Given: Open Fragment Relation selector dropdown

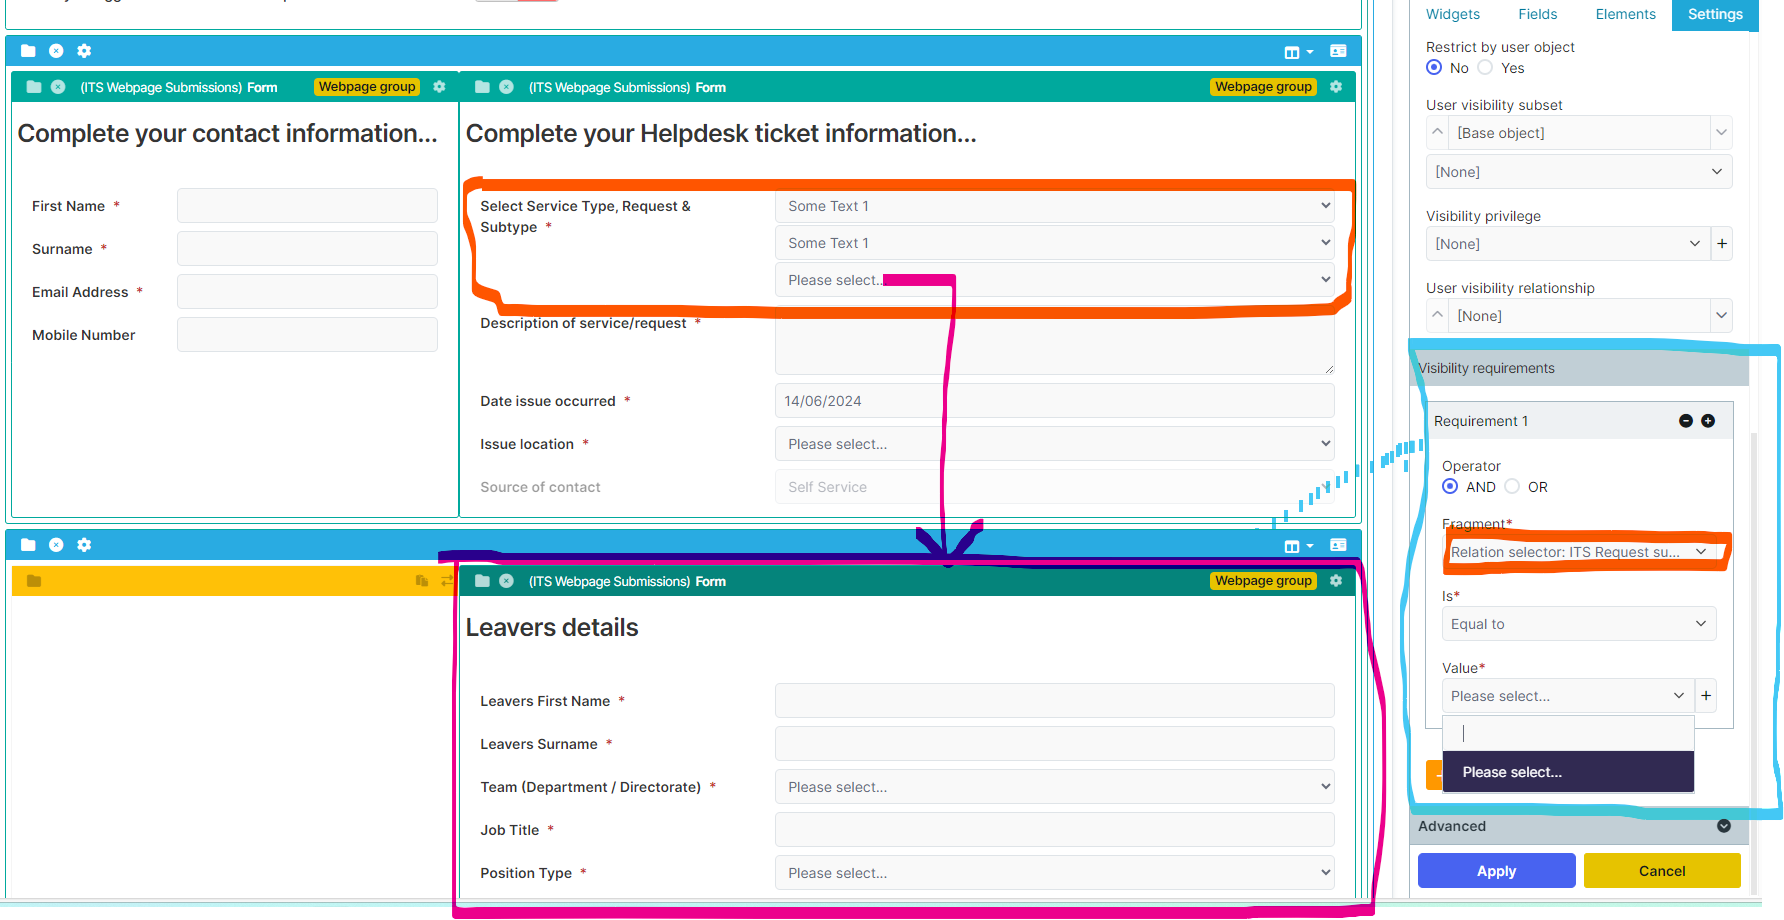Looking at the screenshot, I should [1579, 552].
